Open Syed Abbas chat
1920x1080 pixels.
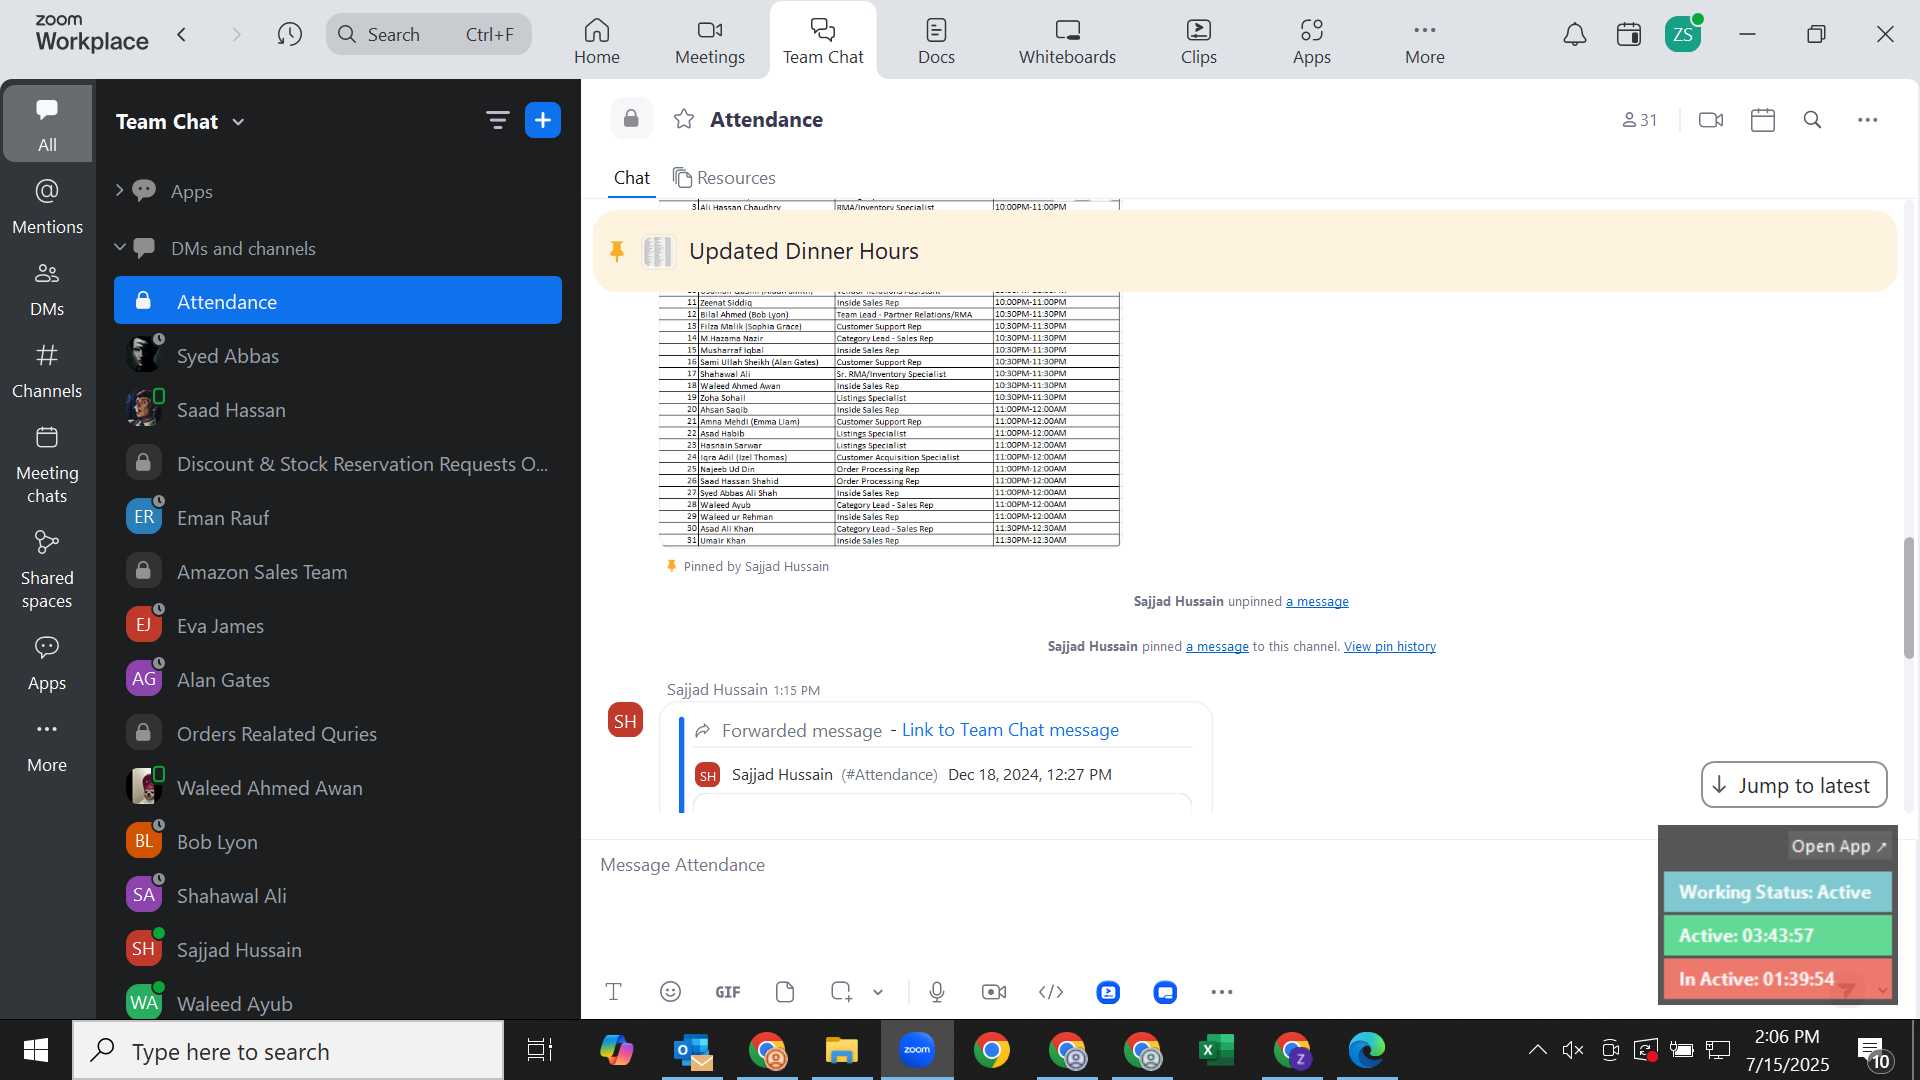tap(338, 356)
